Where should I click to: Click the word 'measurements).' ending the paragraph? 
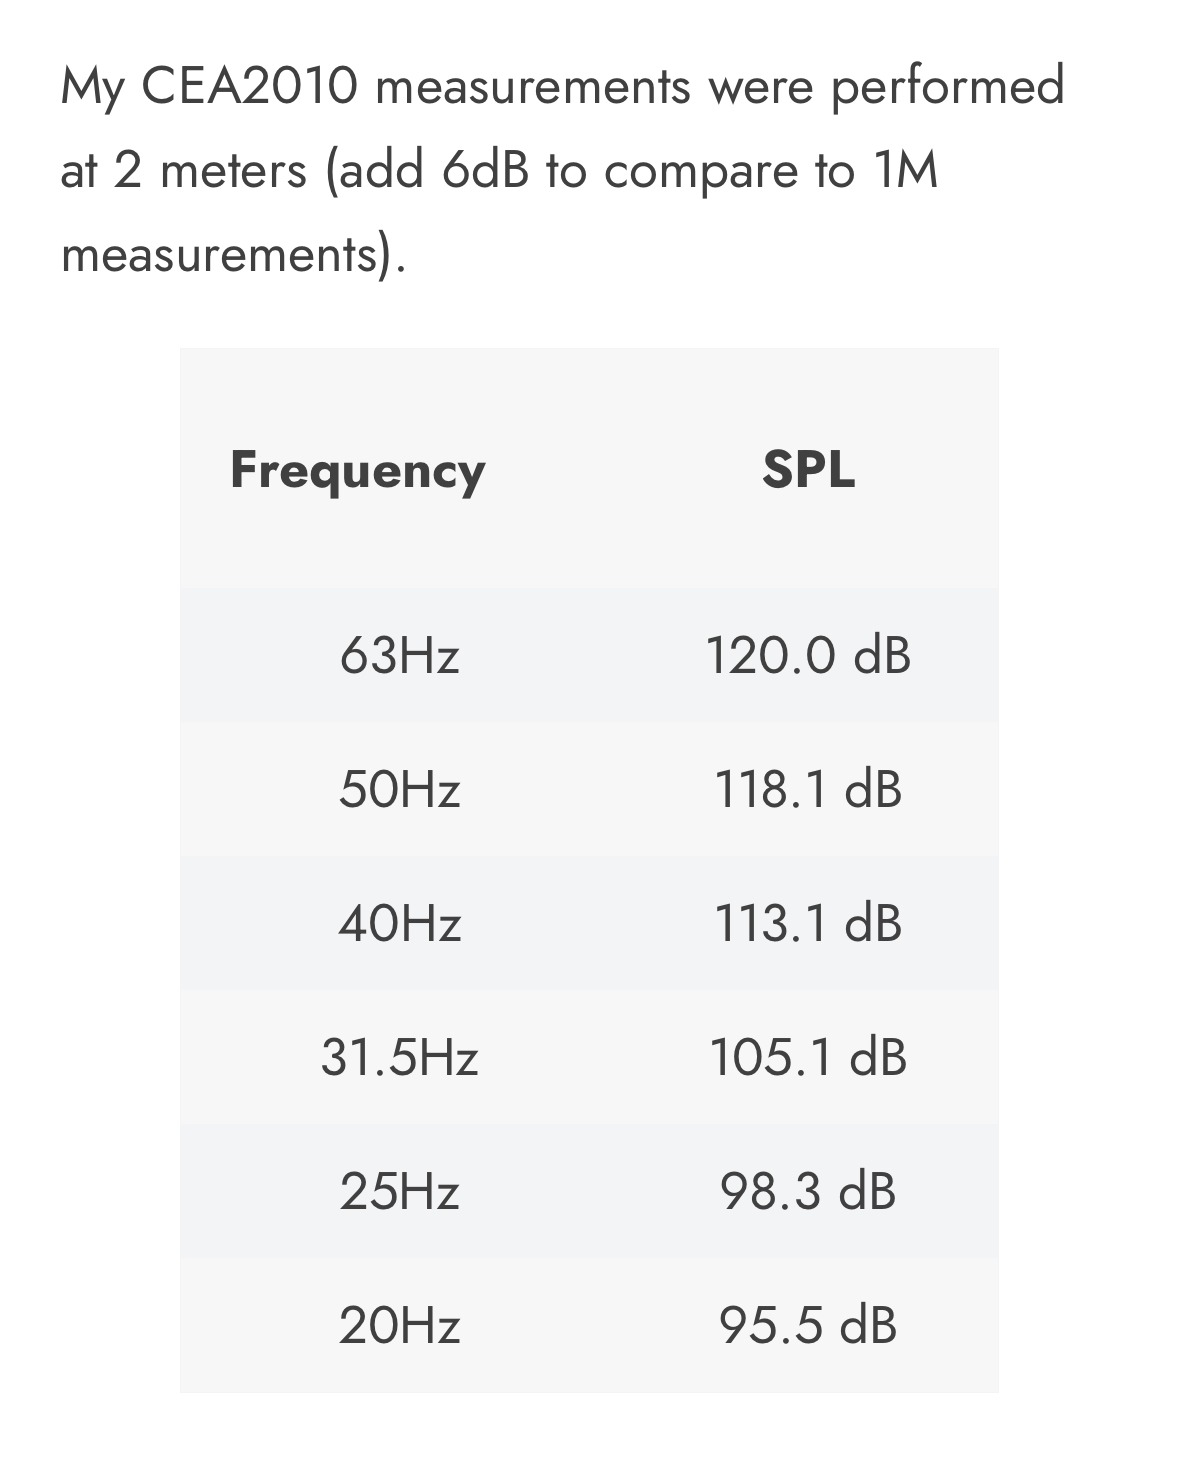point(234,255)
